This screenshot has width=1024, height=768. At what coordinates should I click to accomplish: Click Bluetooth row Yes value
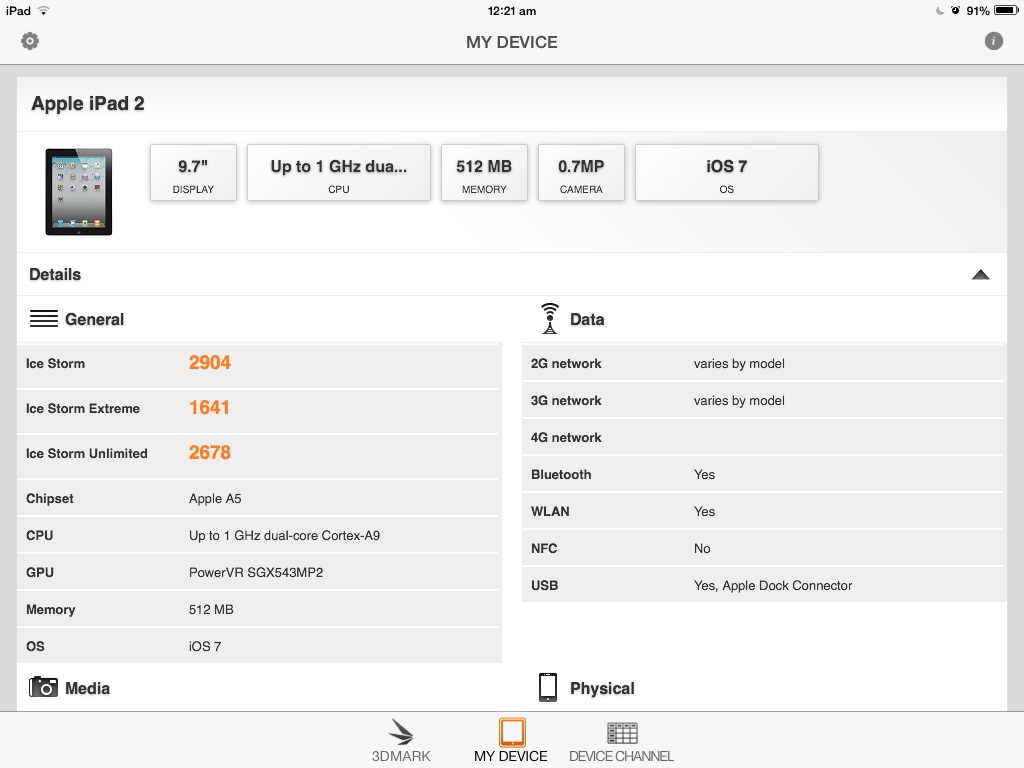coord(704,475)
